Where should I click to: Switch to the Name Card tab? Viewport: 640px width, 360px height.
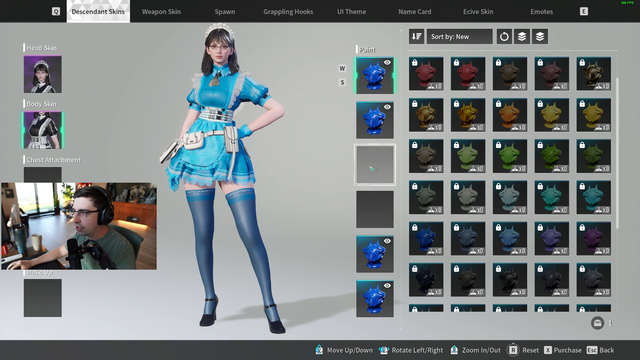pyautogui.click(x=415, y=11)
